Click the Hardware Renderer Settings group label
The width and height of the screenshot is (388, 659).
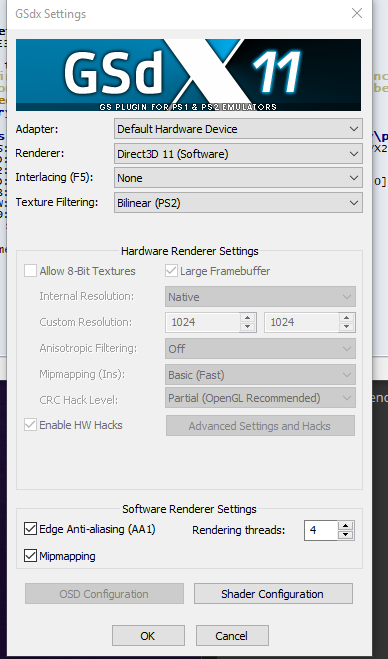click(190, 251)
